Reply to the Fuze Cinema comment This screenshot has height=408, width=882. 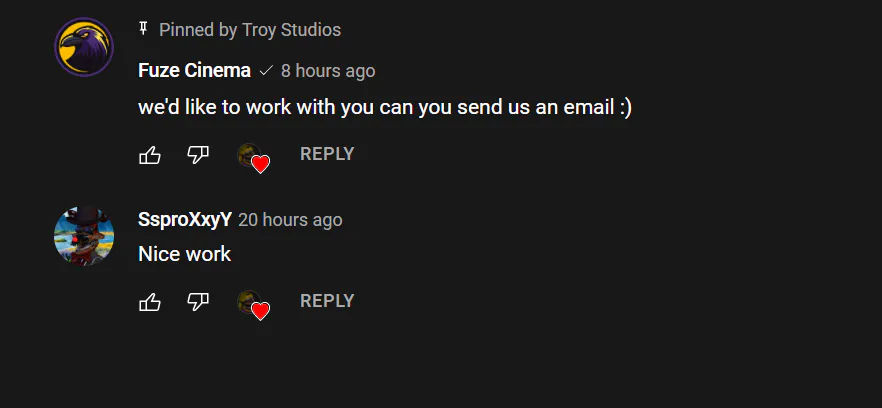point(327,154)
